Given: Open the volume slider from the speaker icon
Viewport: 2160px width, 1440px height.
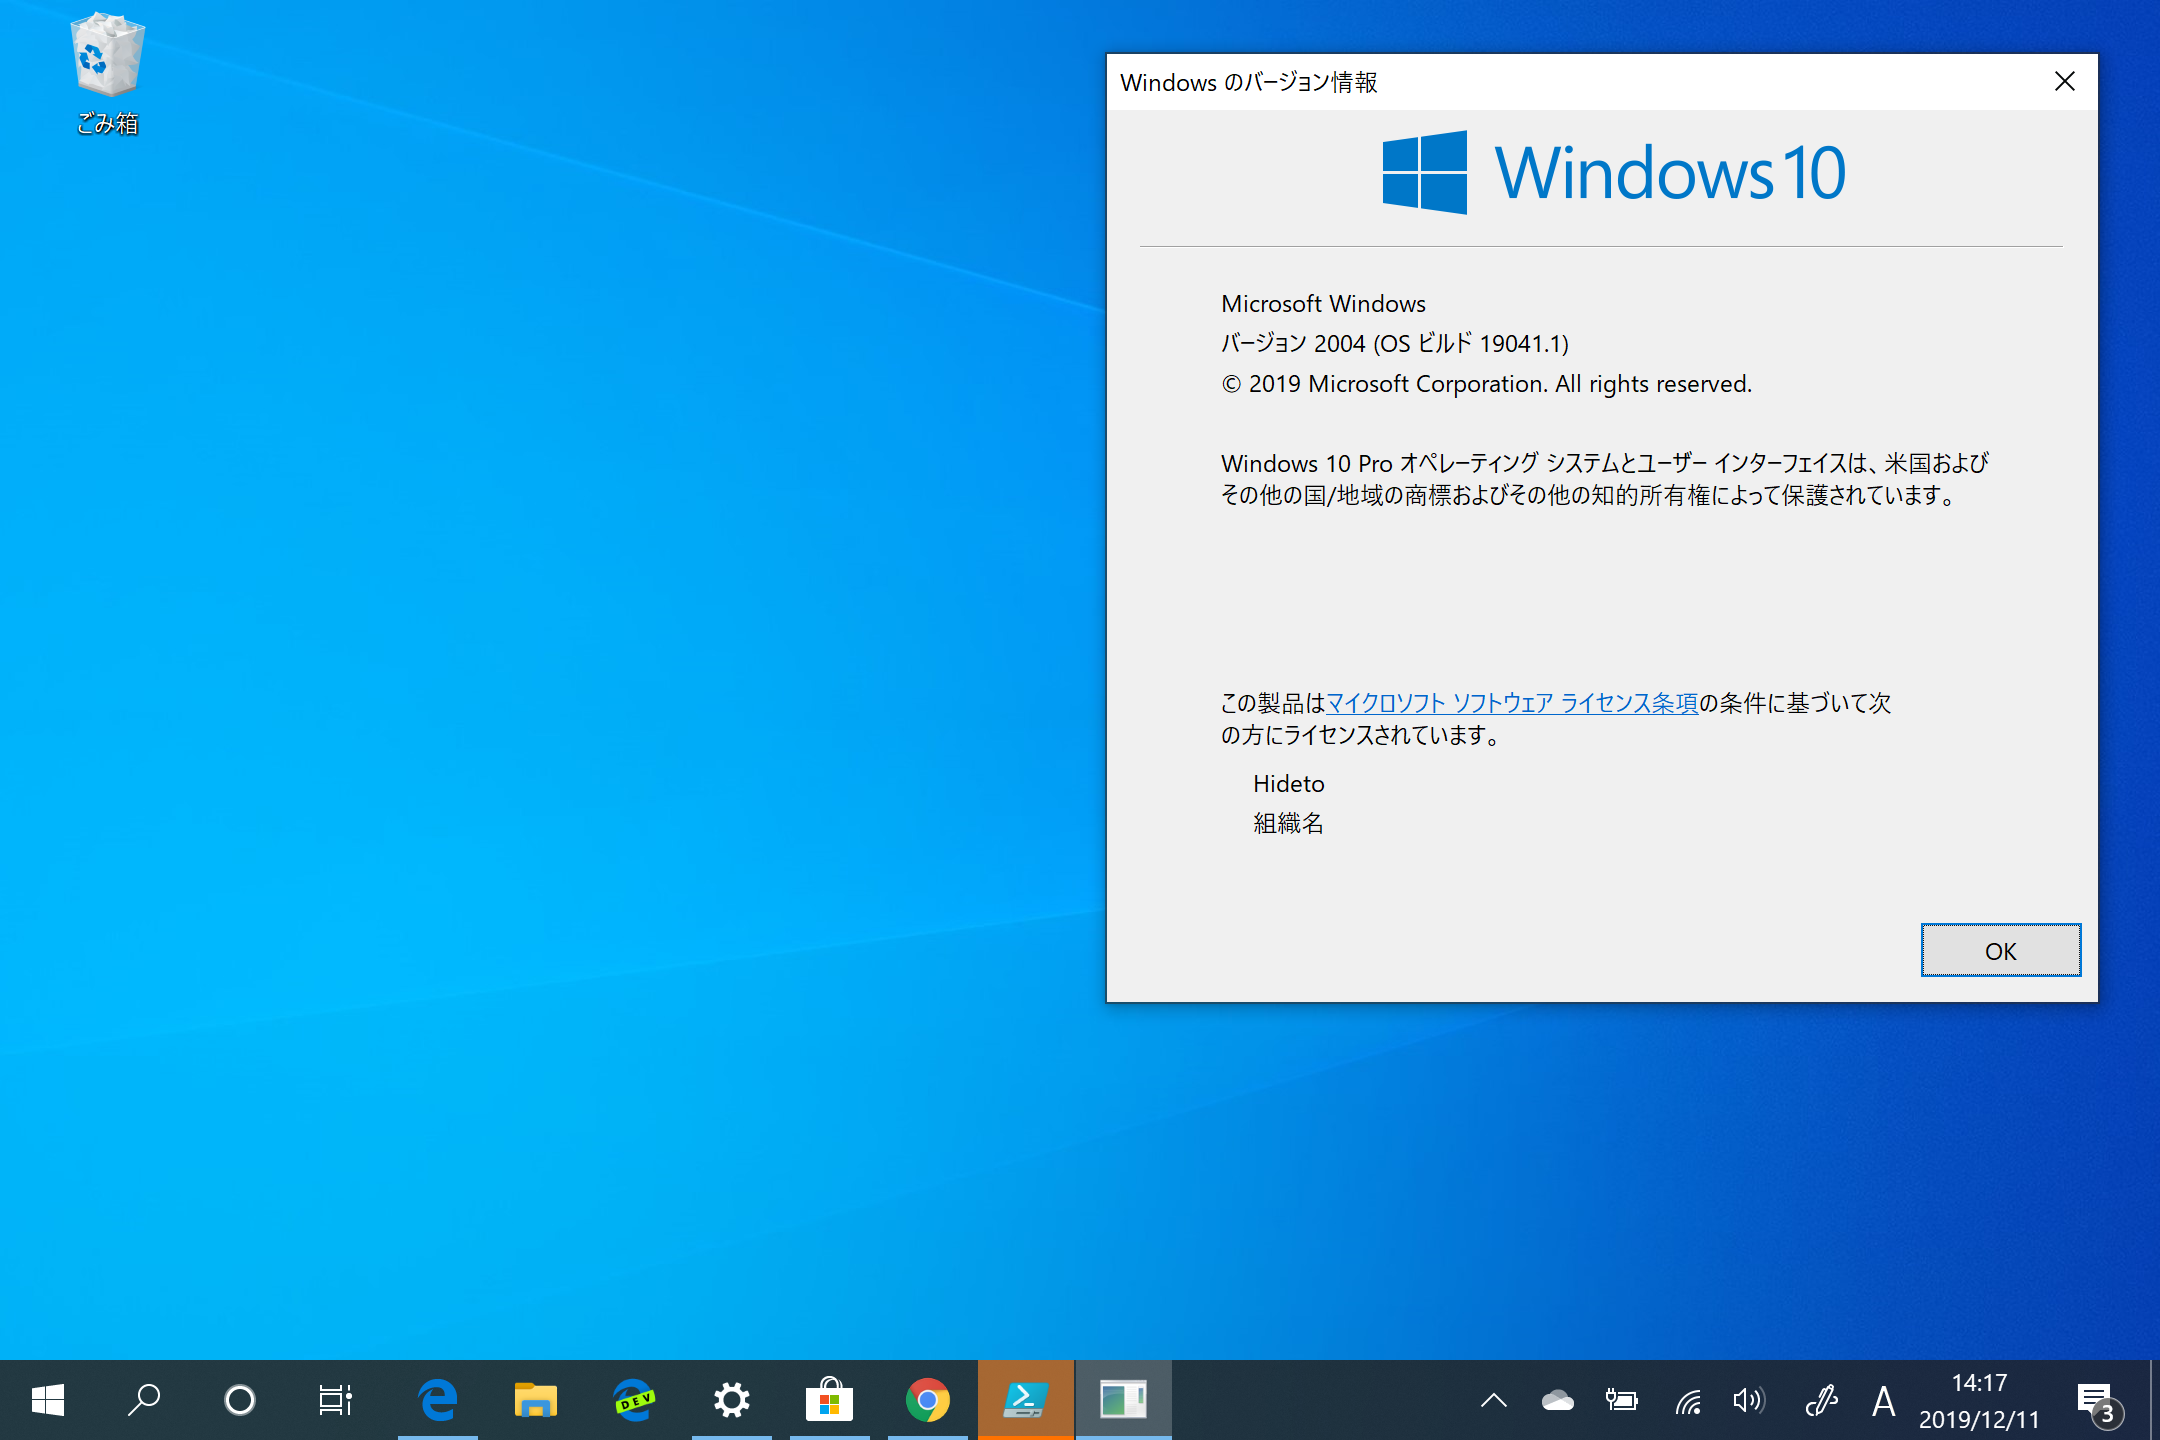Looking at the screenshot, I should point(1750,1400).
